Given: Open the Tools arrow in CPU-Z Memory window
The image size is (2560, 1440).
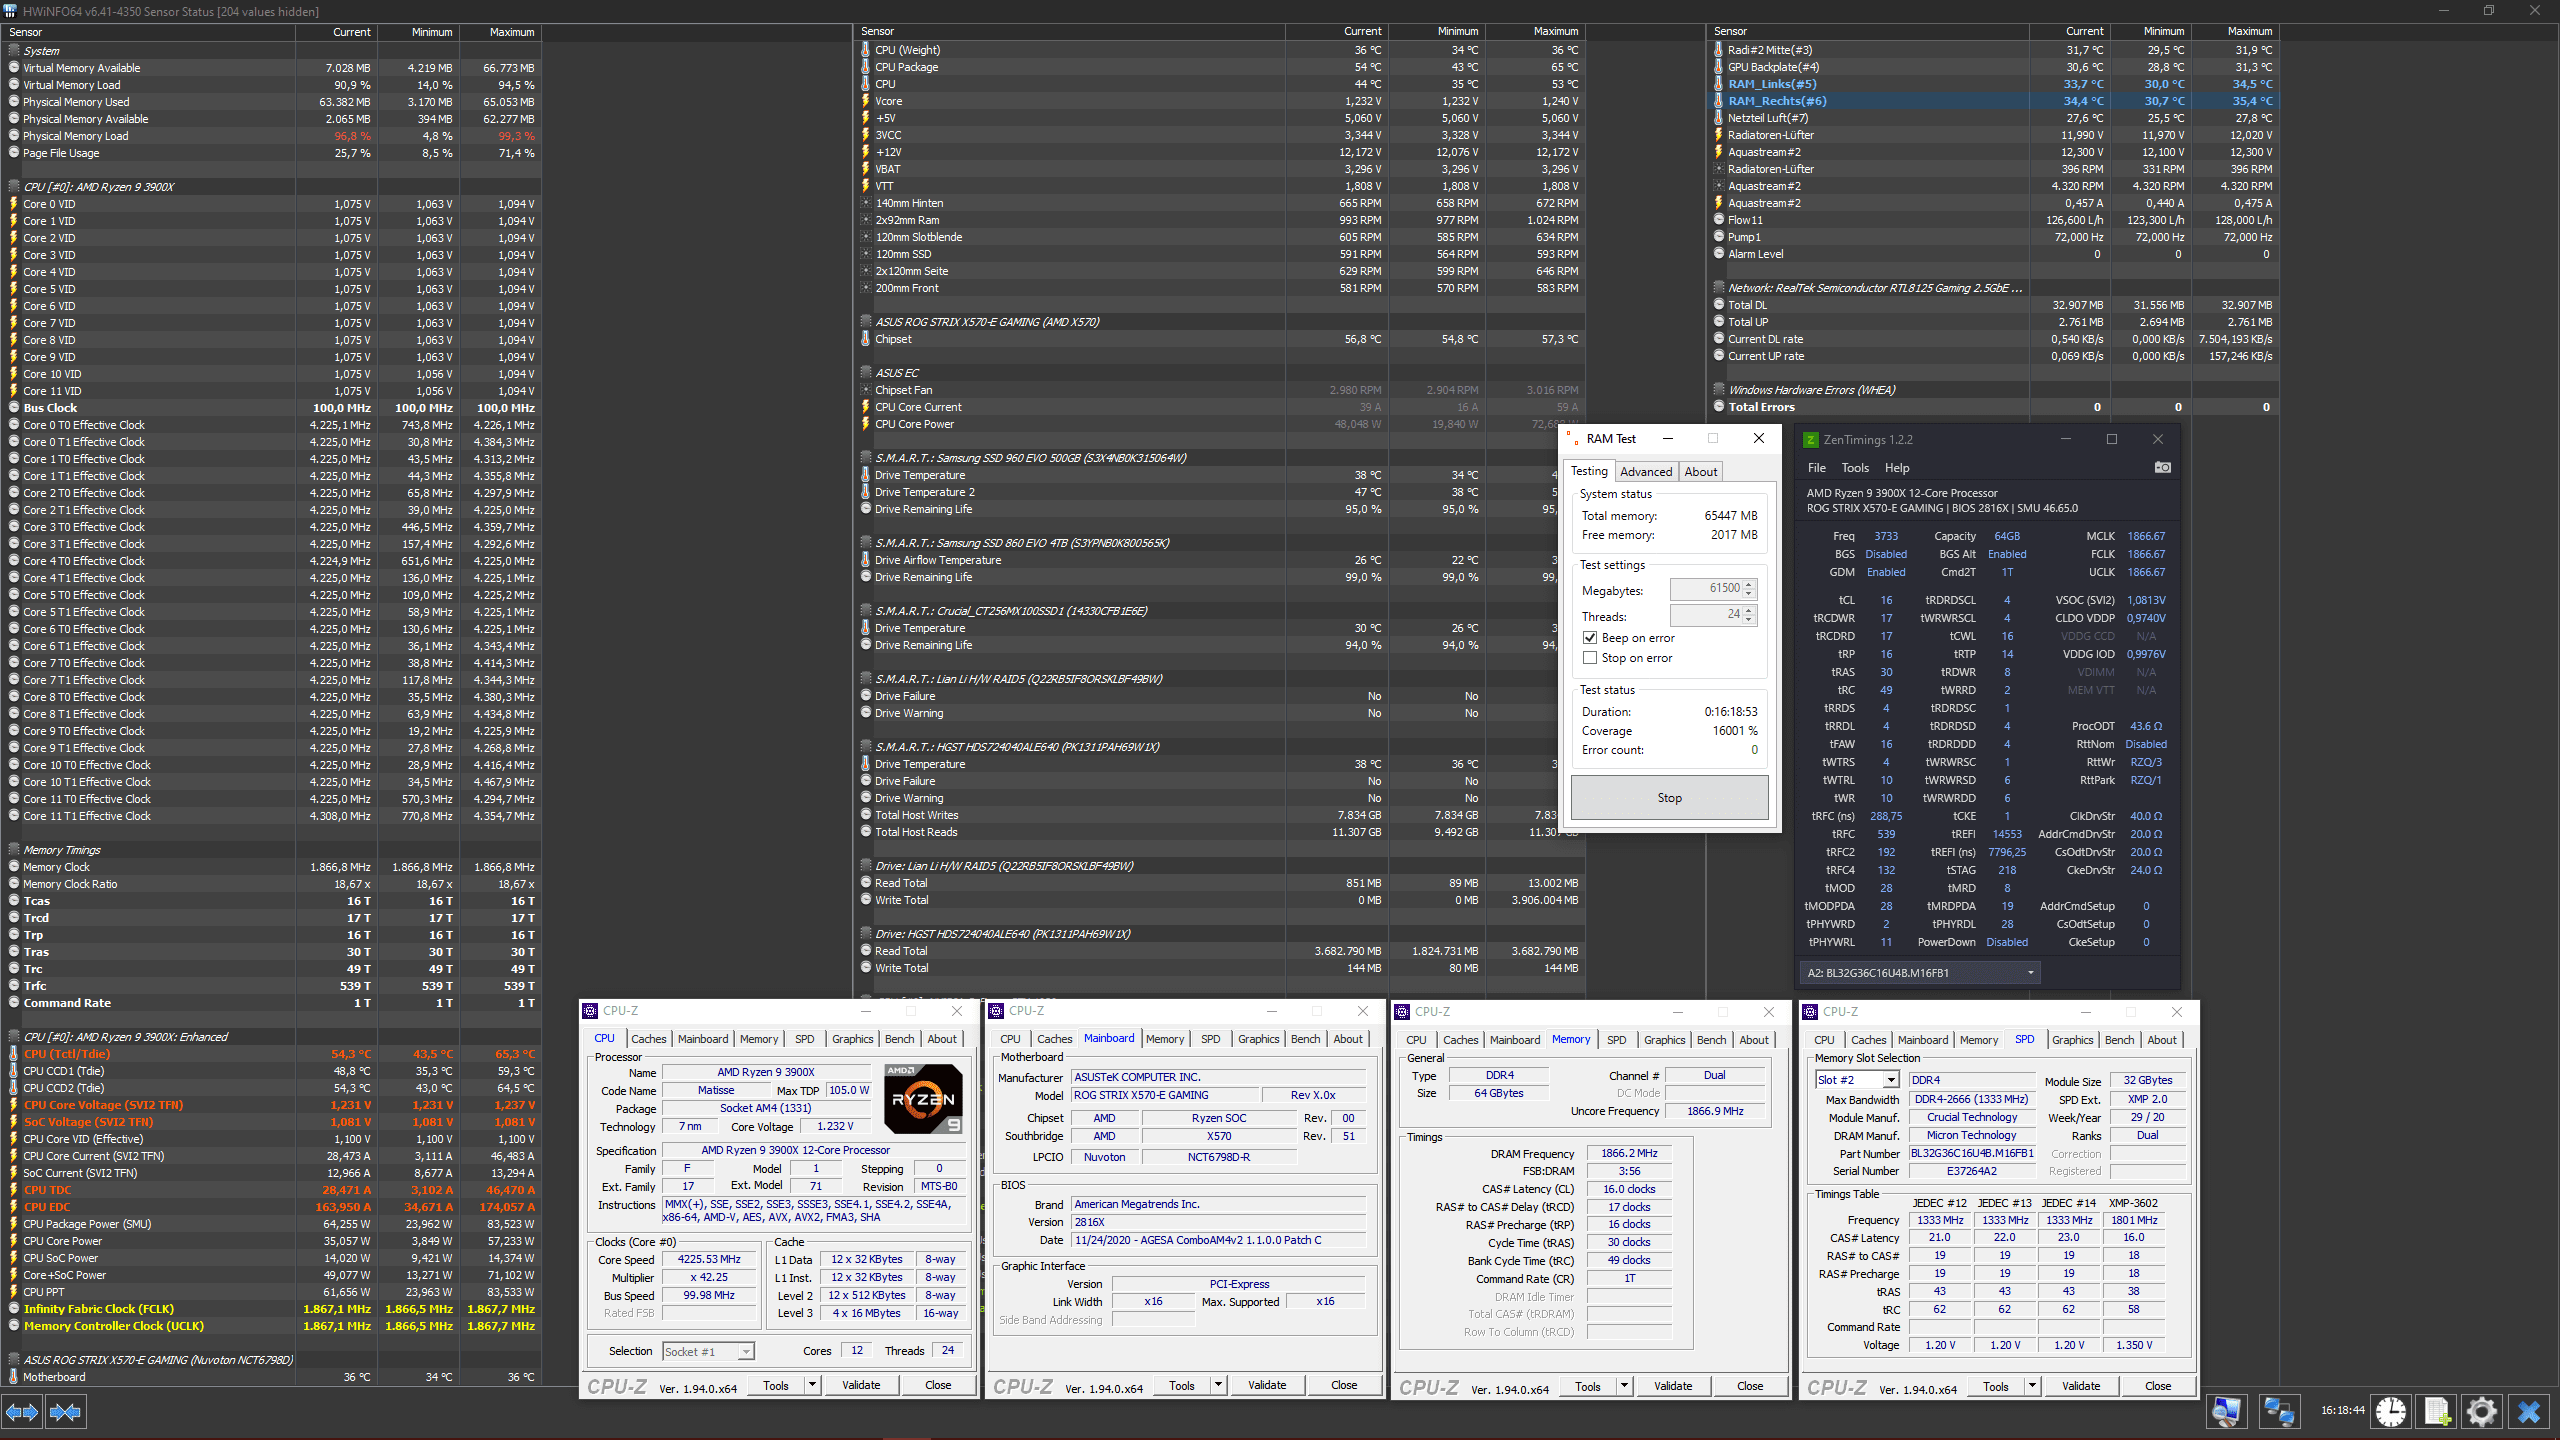Looking at the screenshot, I should [1624, 1386].
